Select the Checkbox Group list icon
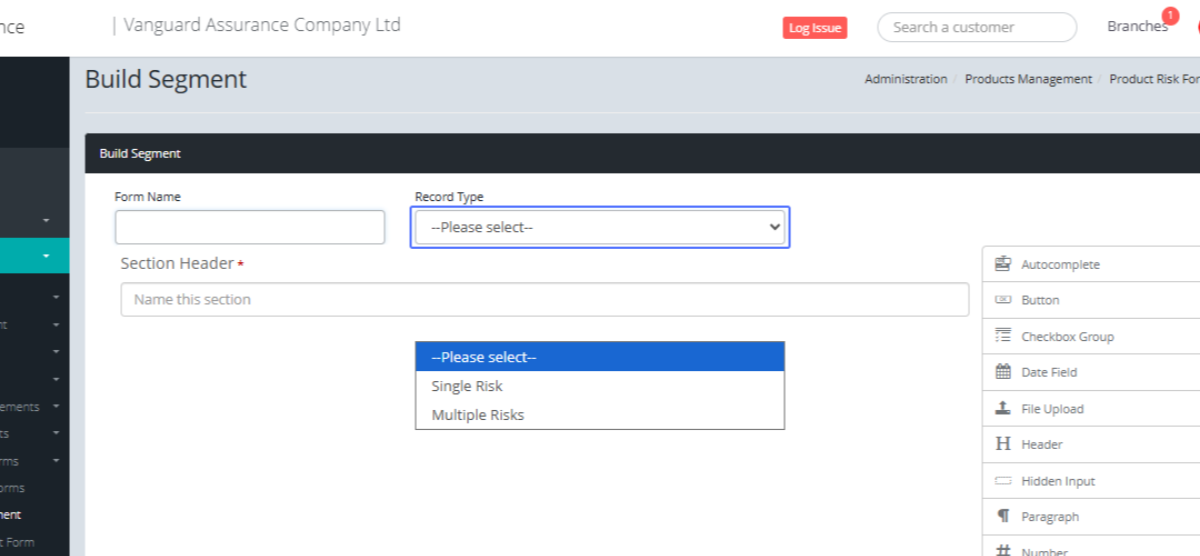Image resolution: width=1200 pixels, height=556 pixels. [1003, 336]
